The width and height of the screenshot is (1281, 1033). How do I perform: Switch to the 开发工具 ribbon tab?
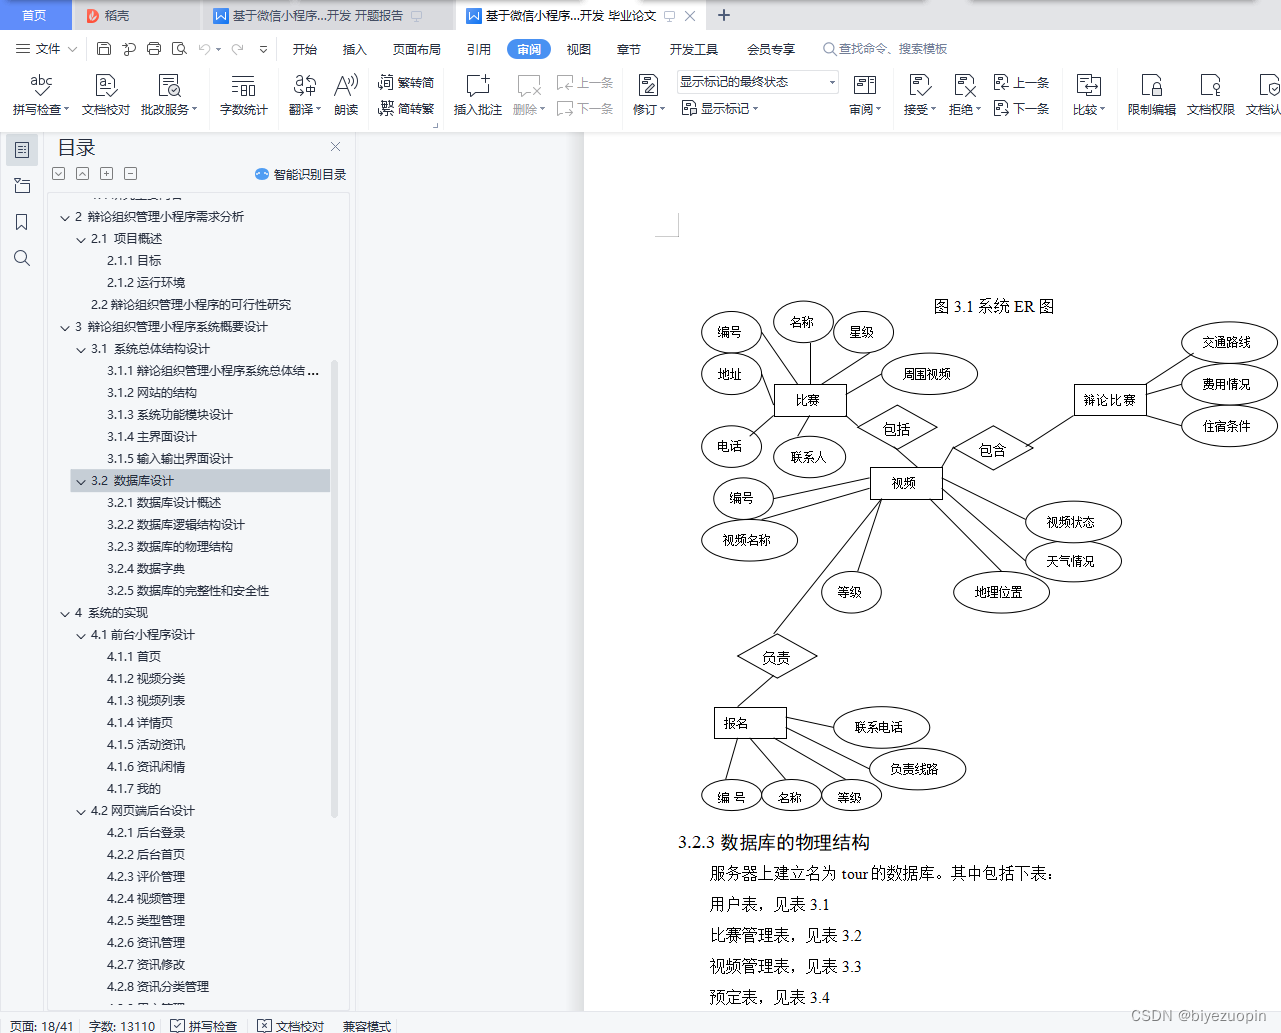pyautogui.click(x=694, y=49)
